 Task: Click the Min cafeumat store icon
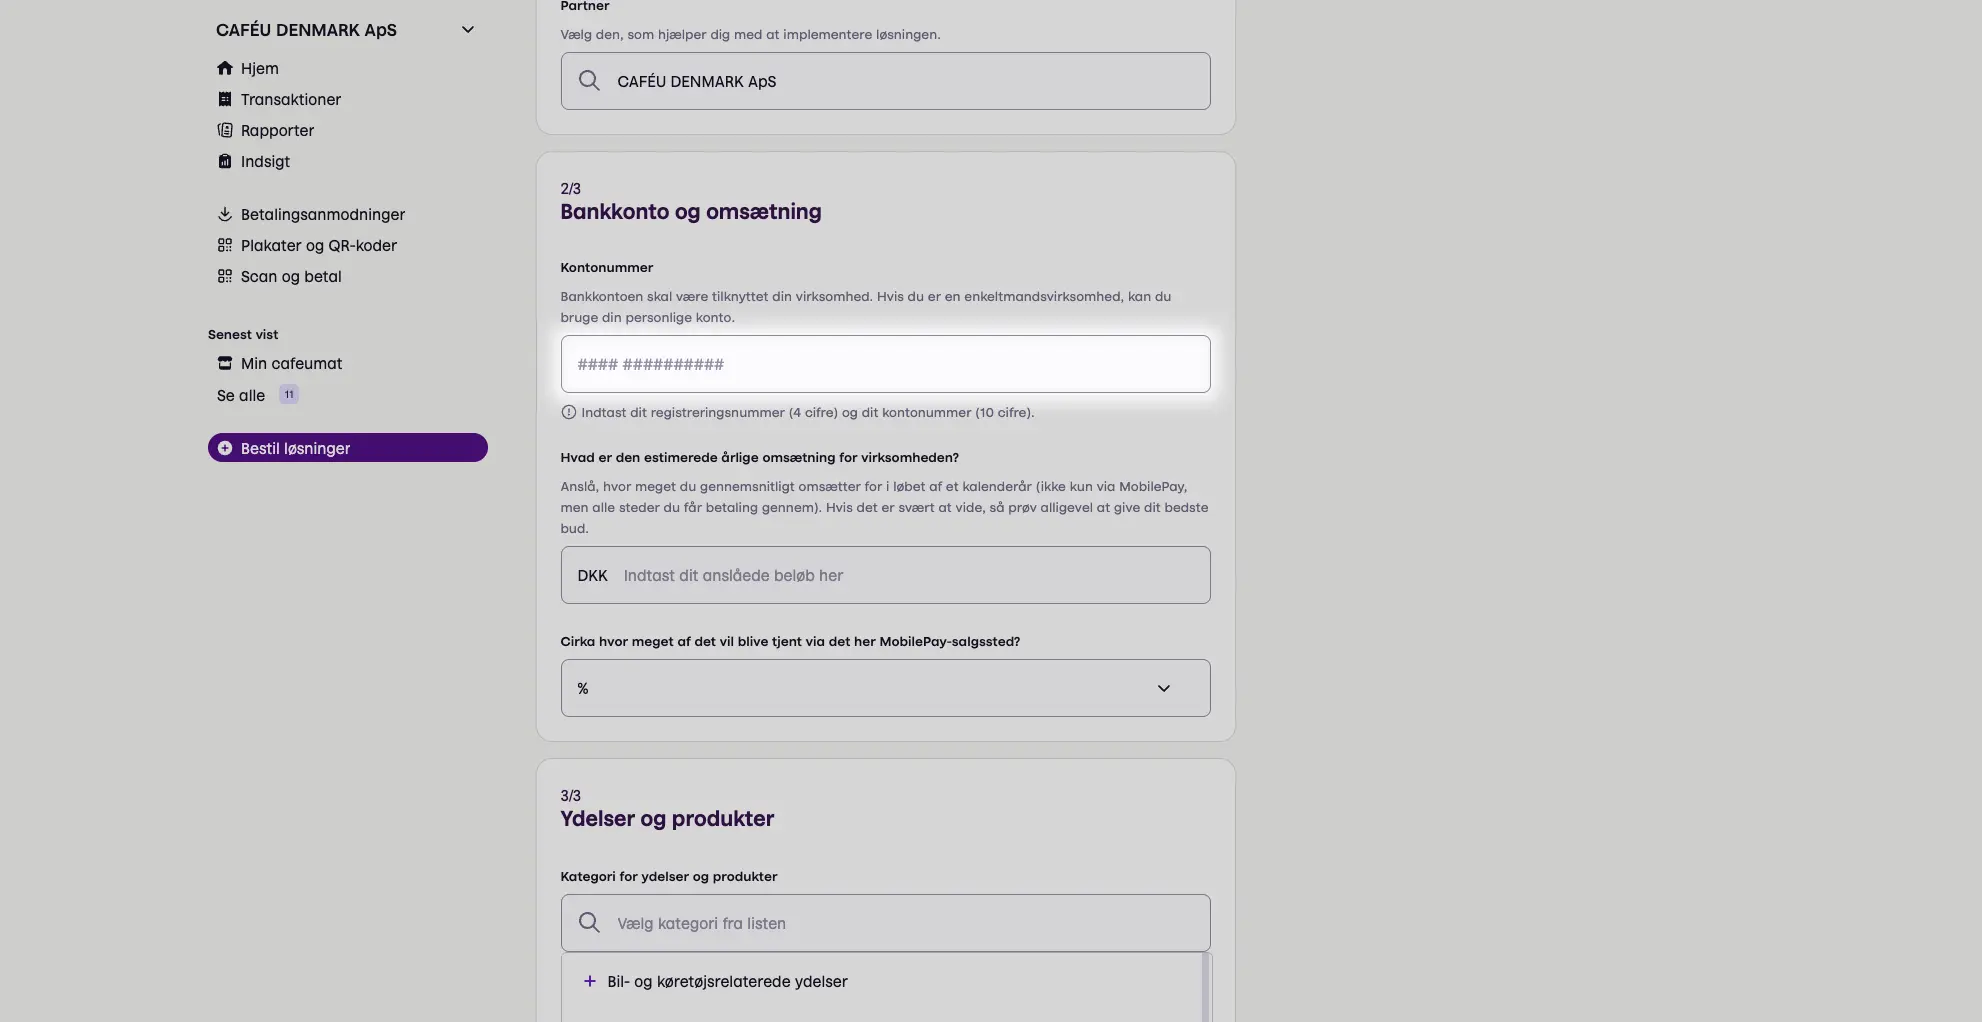click(x=224, y=363)
